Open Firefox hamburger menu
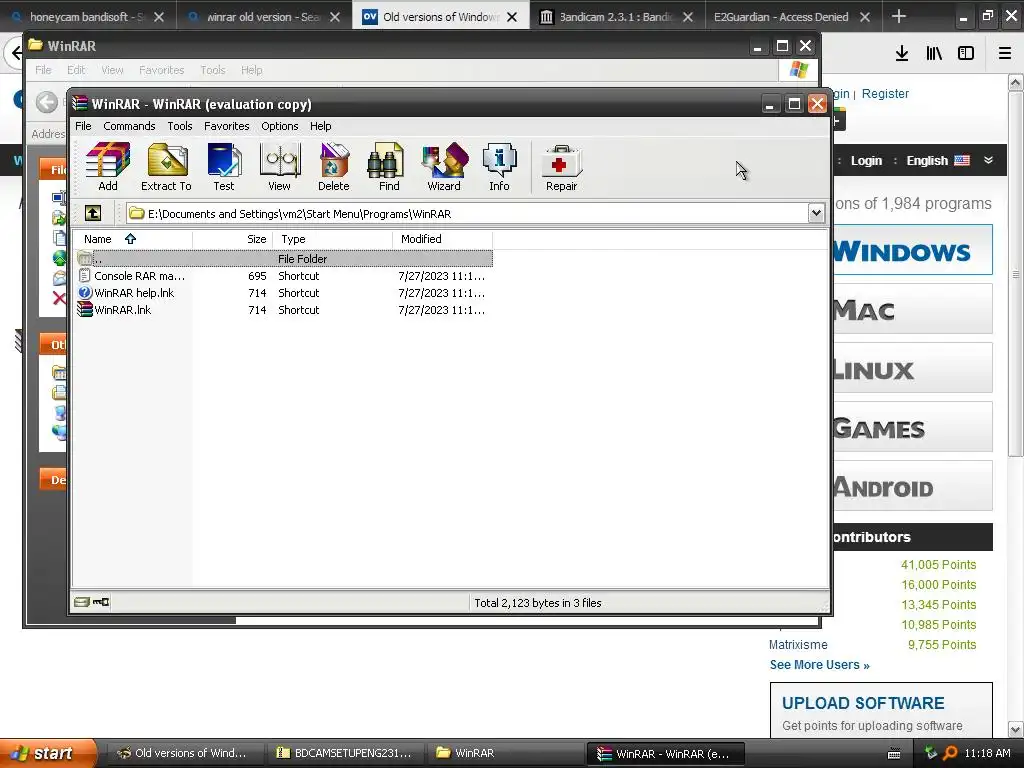The image size is (1024, 768). (x=1005, y=53)
